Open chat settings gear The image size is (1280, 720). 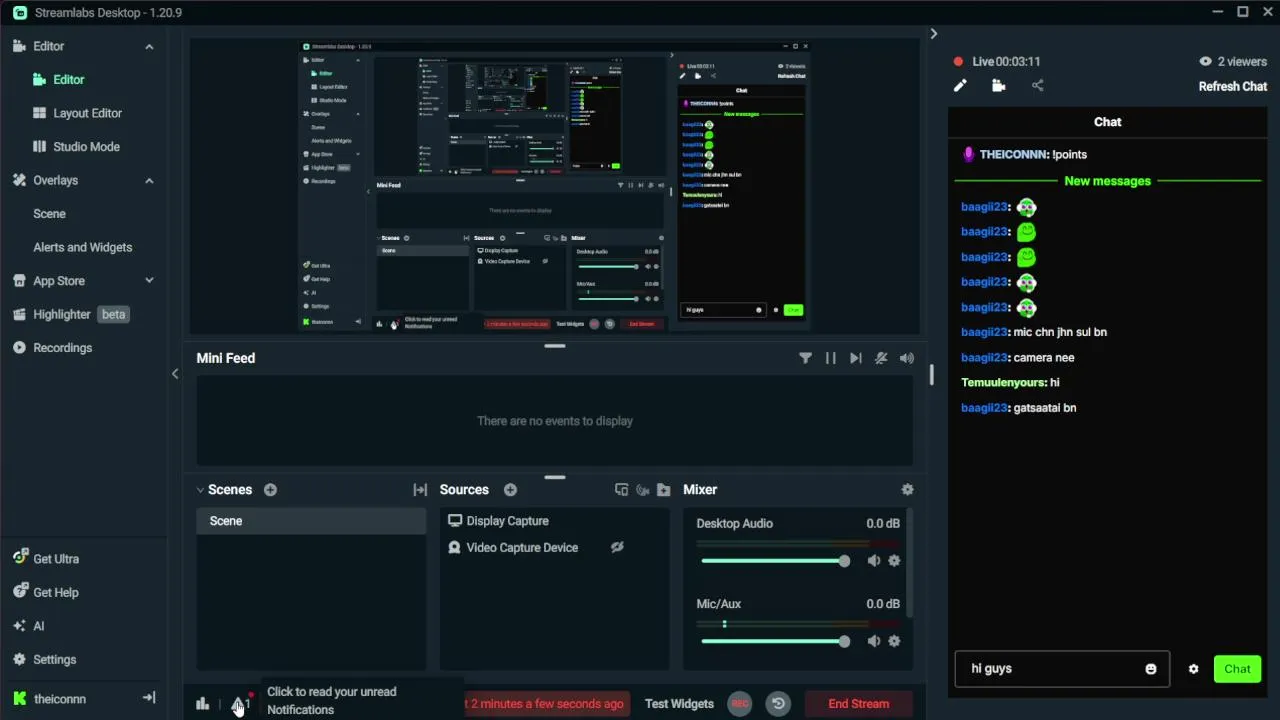click(1193, 669)
